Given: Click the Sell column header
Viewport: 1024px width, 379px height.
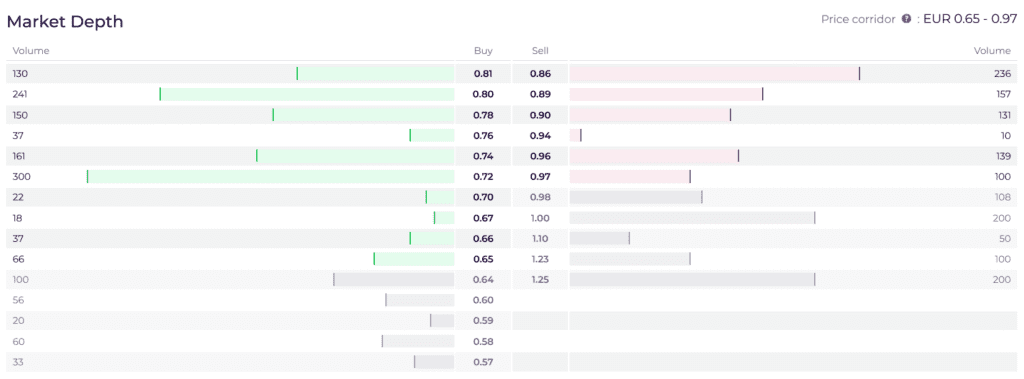Looking at the screenshot, I should click(540, 50).
